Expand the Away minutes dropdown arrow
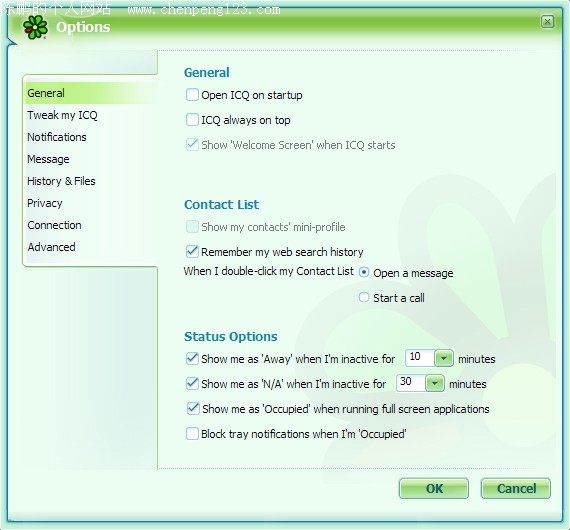570x530 pixels. (x=444, y=358)
